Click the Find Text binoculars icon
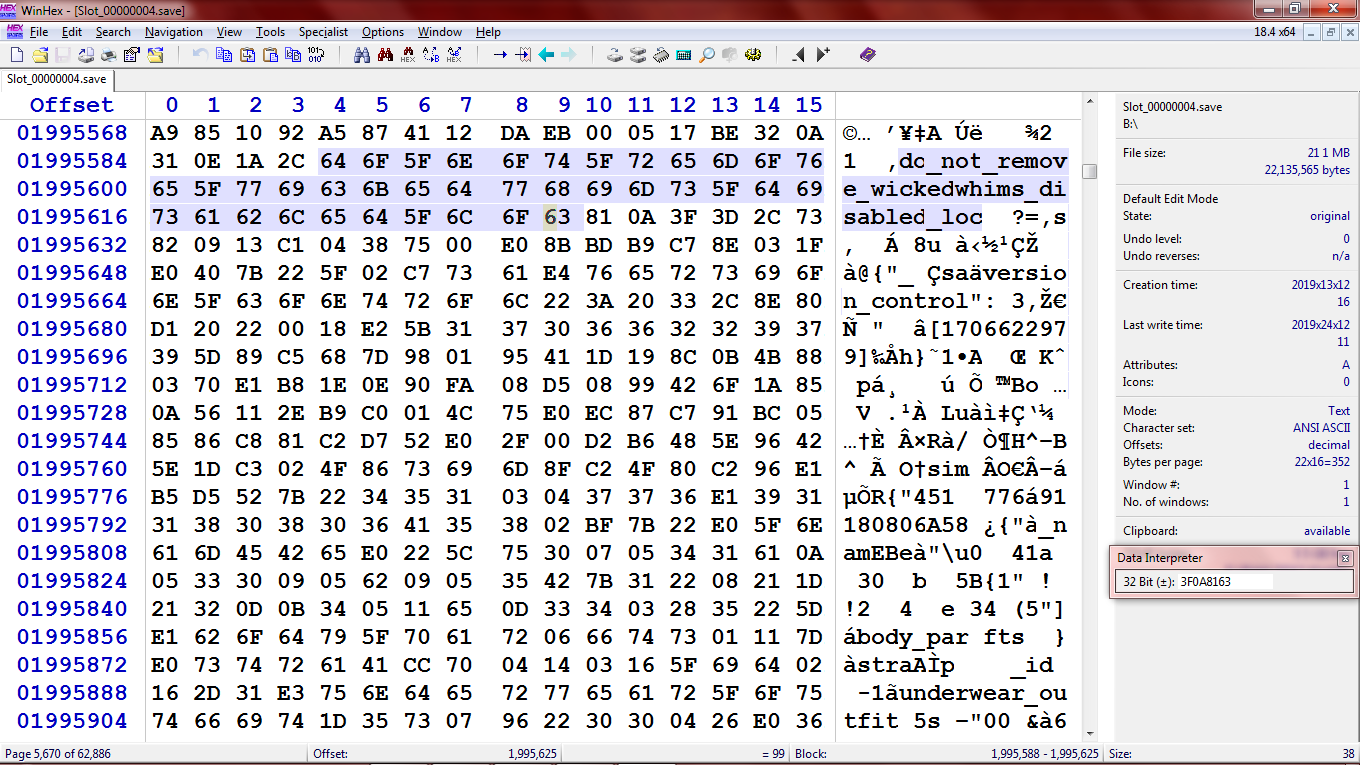 click(362, 55)
